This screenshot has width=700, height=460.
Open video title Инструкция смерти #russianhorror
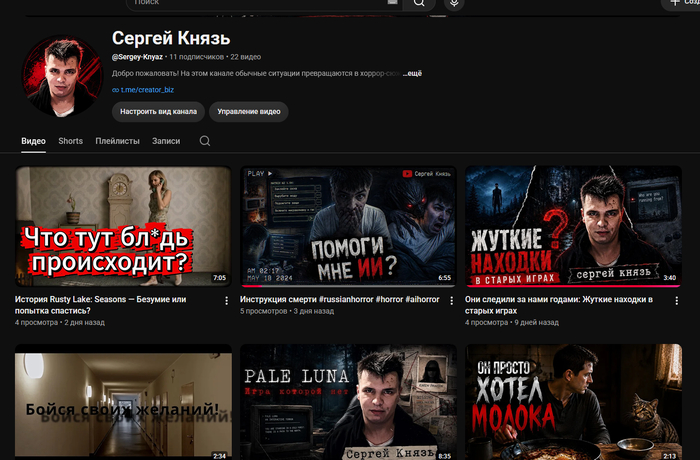(340, 299)
